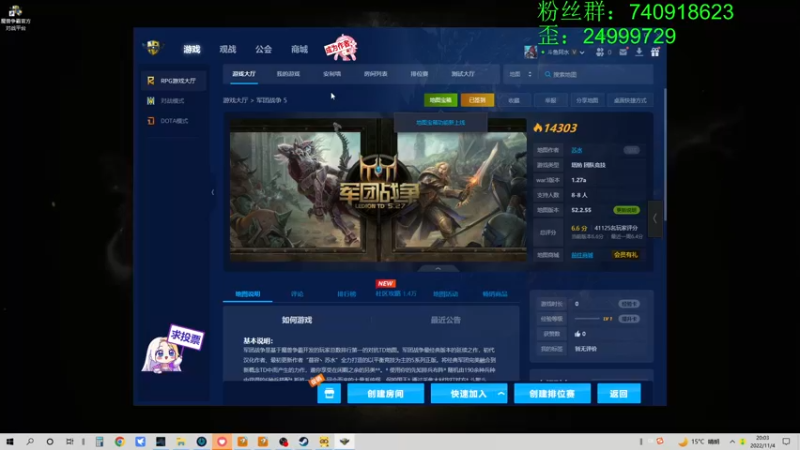800x450 pixels.
Task: Click 游戏大厅 in the breadcrumb
Action: tap(235, 101)
